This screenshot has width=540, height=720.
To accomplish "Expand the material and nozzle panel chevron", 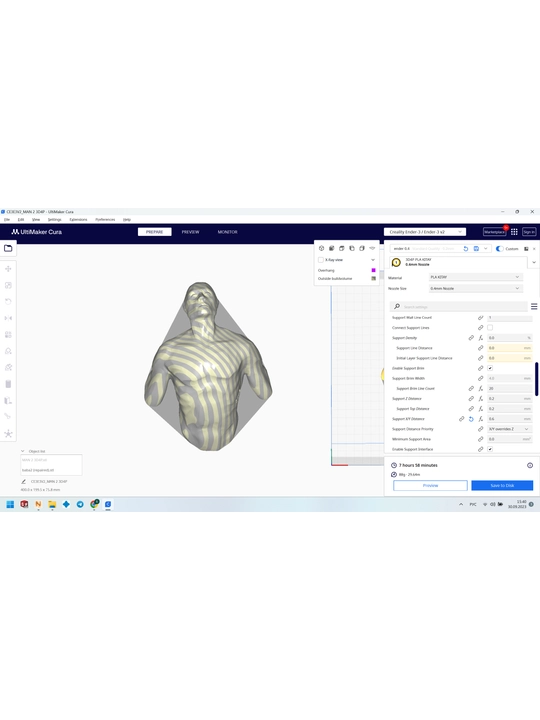I will 534,262.
